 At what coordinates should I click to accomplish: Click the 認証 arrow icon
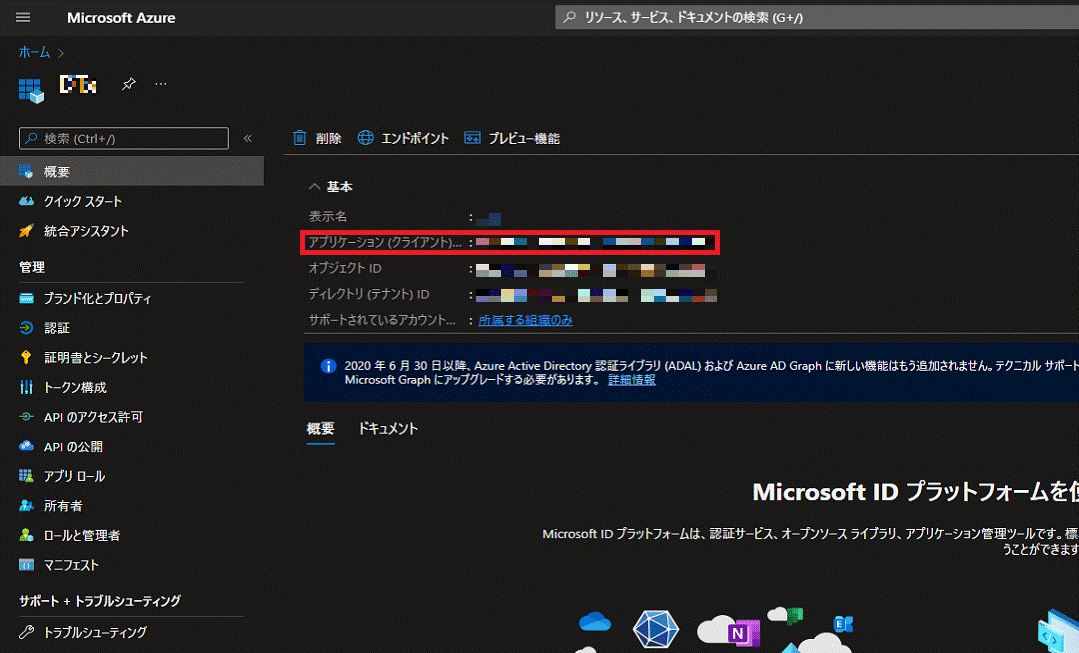(x=26, y=328)
